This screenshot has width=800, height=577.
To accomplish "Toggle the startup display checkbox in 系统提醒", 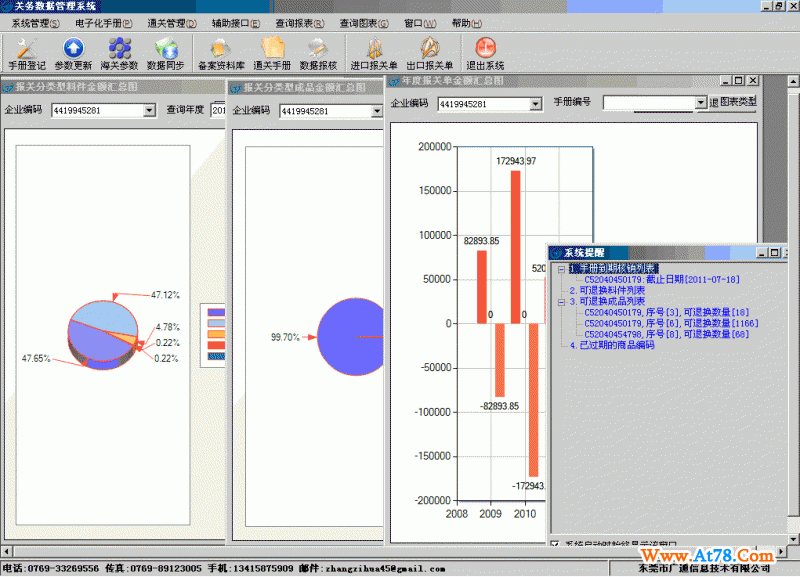I will (556, 545).
